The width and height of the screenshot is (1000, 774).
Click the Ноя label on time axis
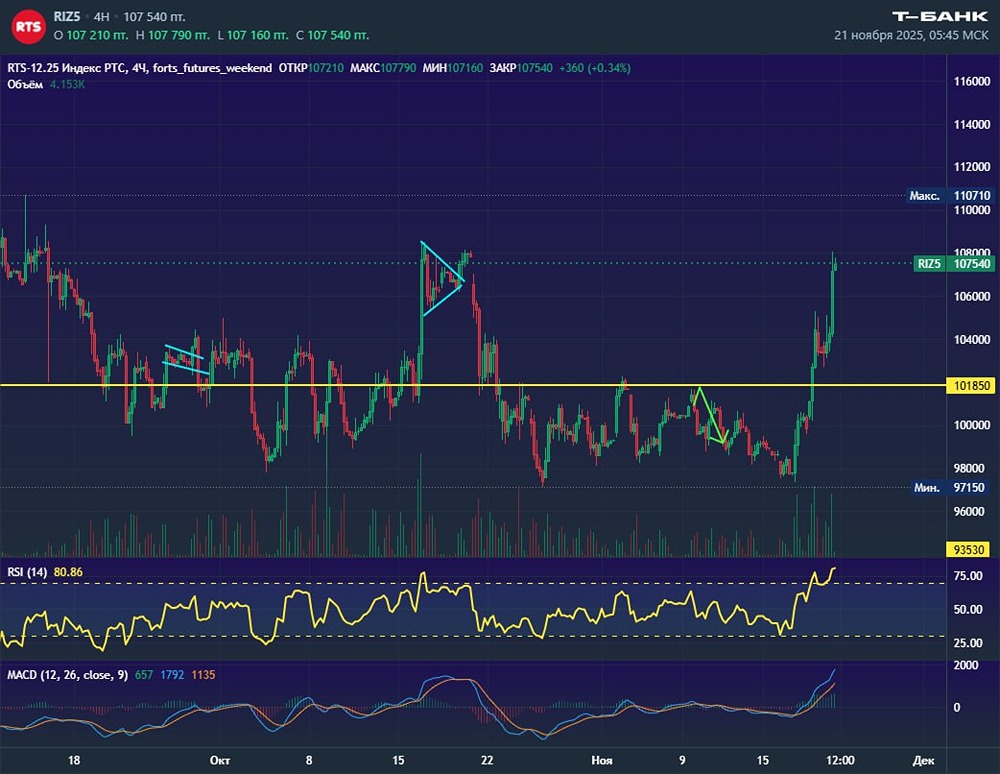click(601, 760)
